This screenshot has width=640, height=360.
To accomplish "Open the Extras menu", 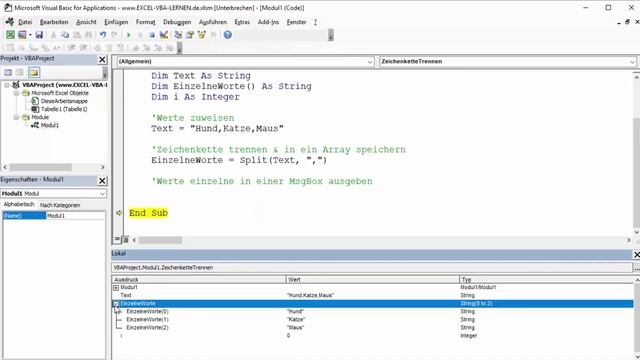I will [x=242, y=22].
